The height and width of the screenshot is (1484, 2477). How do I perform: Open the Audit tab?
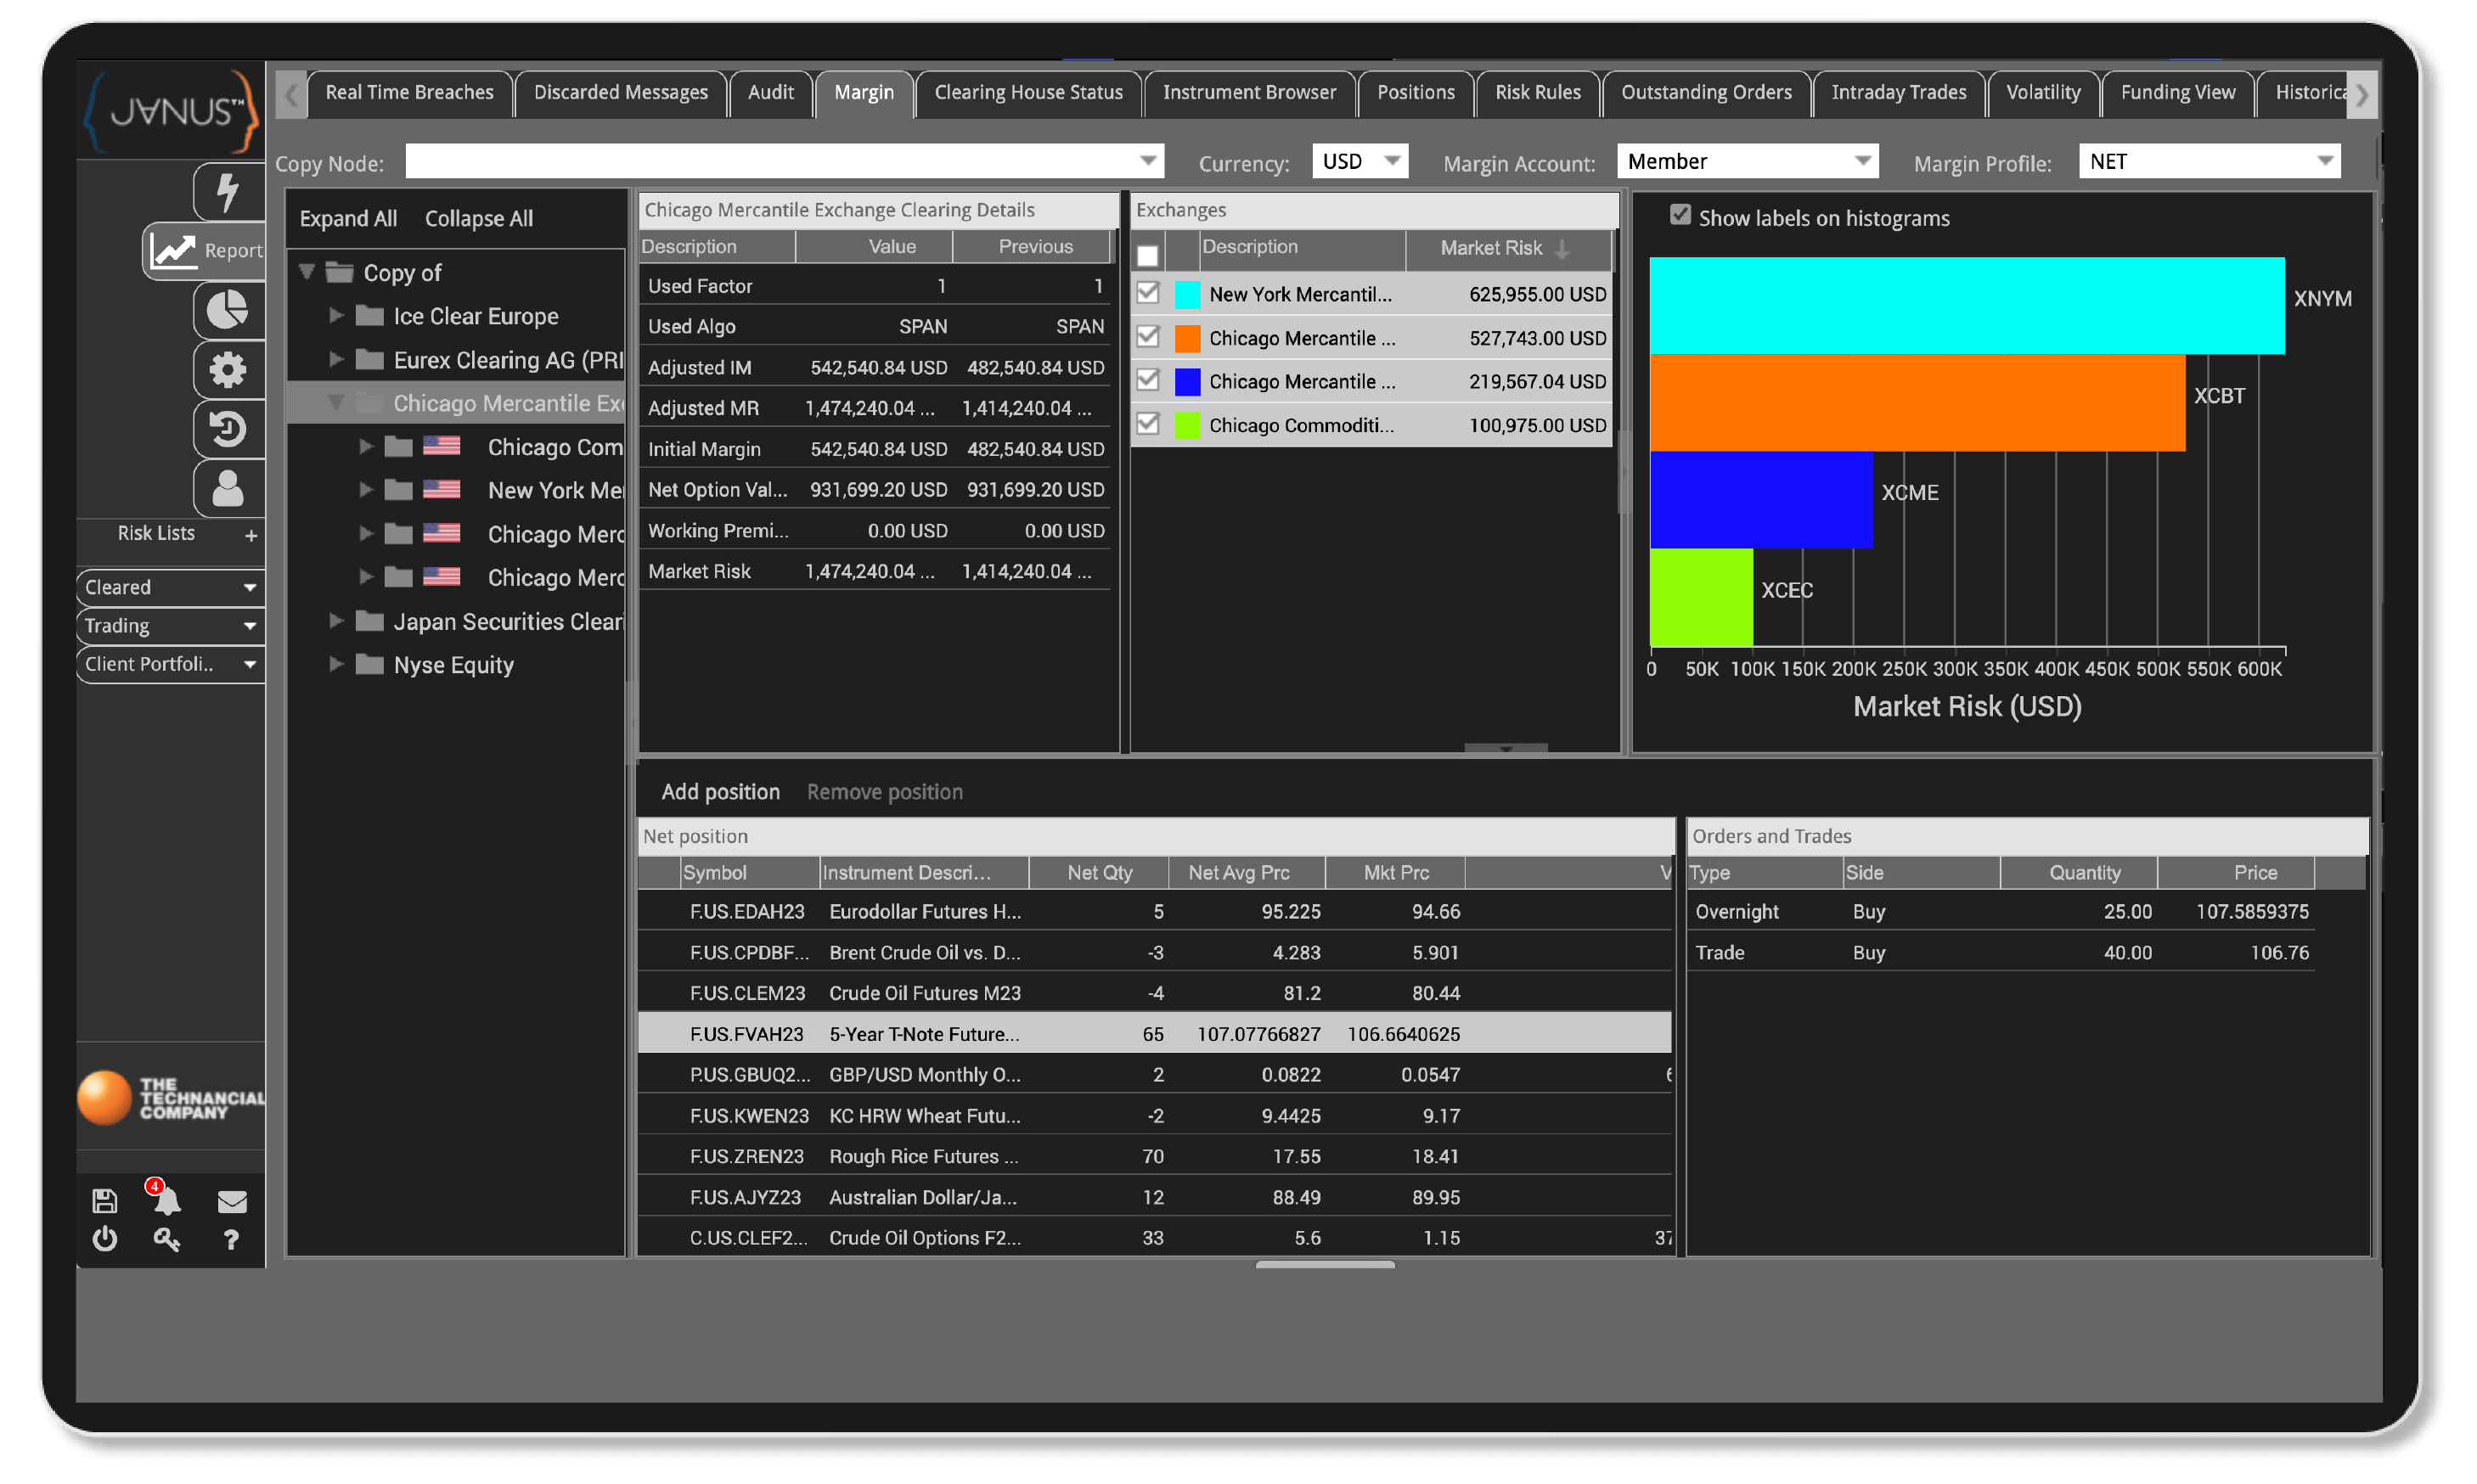pyautogui.click(x=771, y=93)
